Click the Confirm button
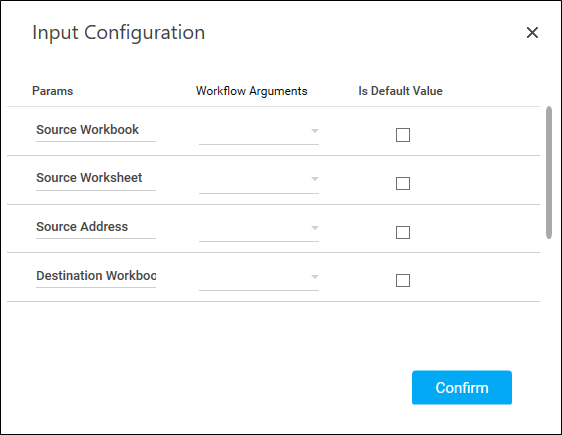 click(x=462, y=387)
